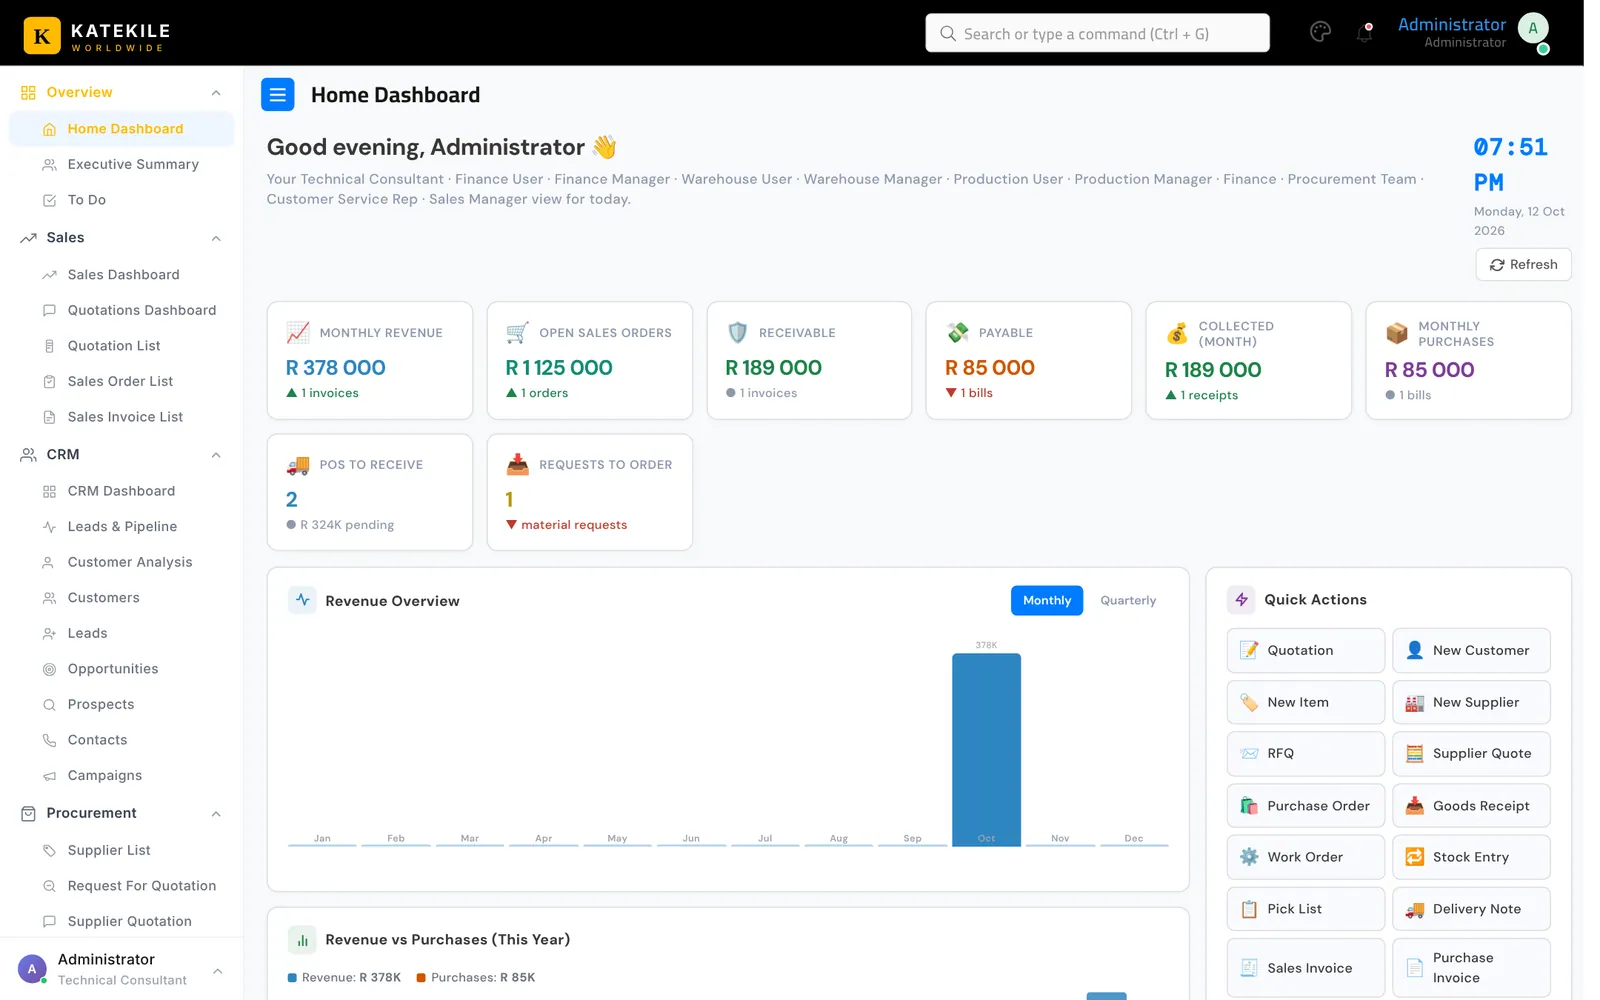
Task: Click the Open Sales Orders cart icon
Action: click(517, 332)
